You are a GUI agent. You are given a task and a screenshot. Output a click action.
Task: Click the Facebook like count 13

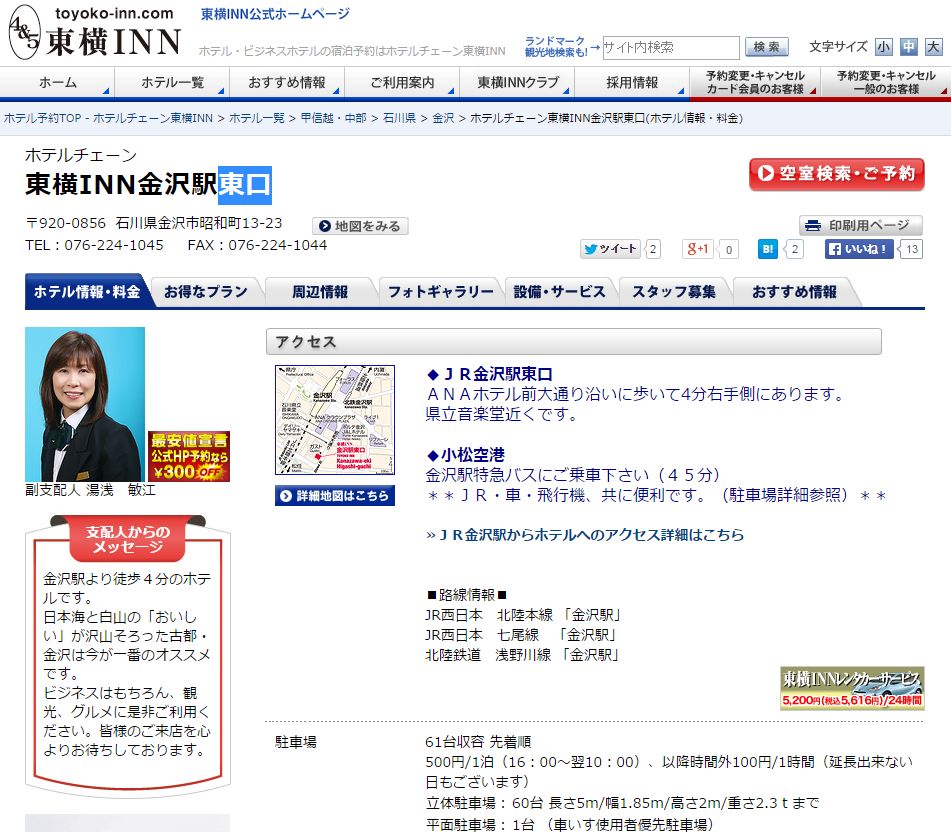912,249
